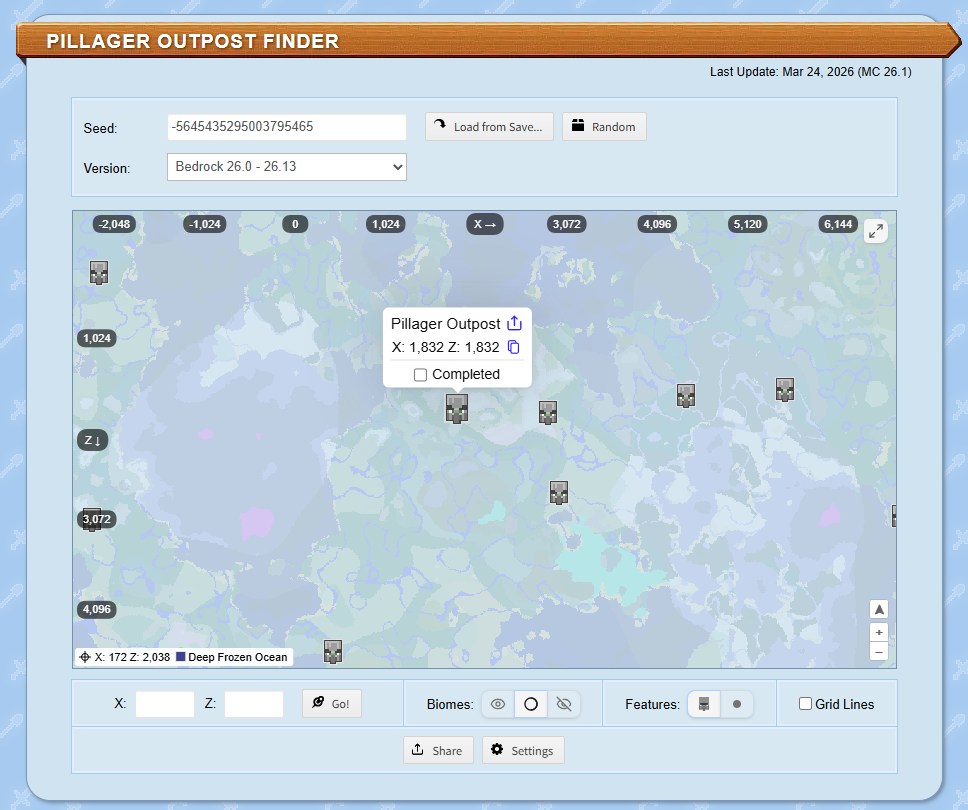This screenshot has height=810, width=968.
Task: Click the Go! button
Action: click(332, 703)
